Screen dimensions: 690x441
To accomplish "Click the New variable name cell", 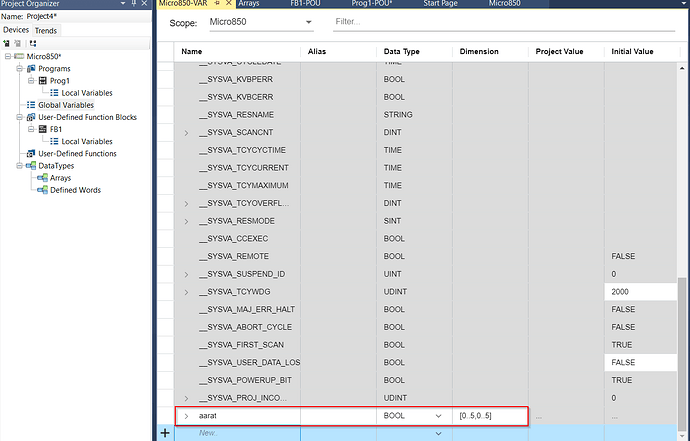I will click(x=237, y=433).
